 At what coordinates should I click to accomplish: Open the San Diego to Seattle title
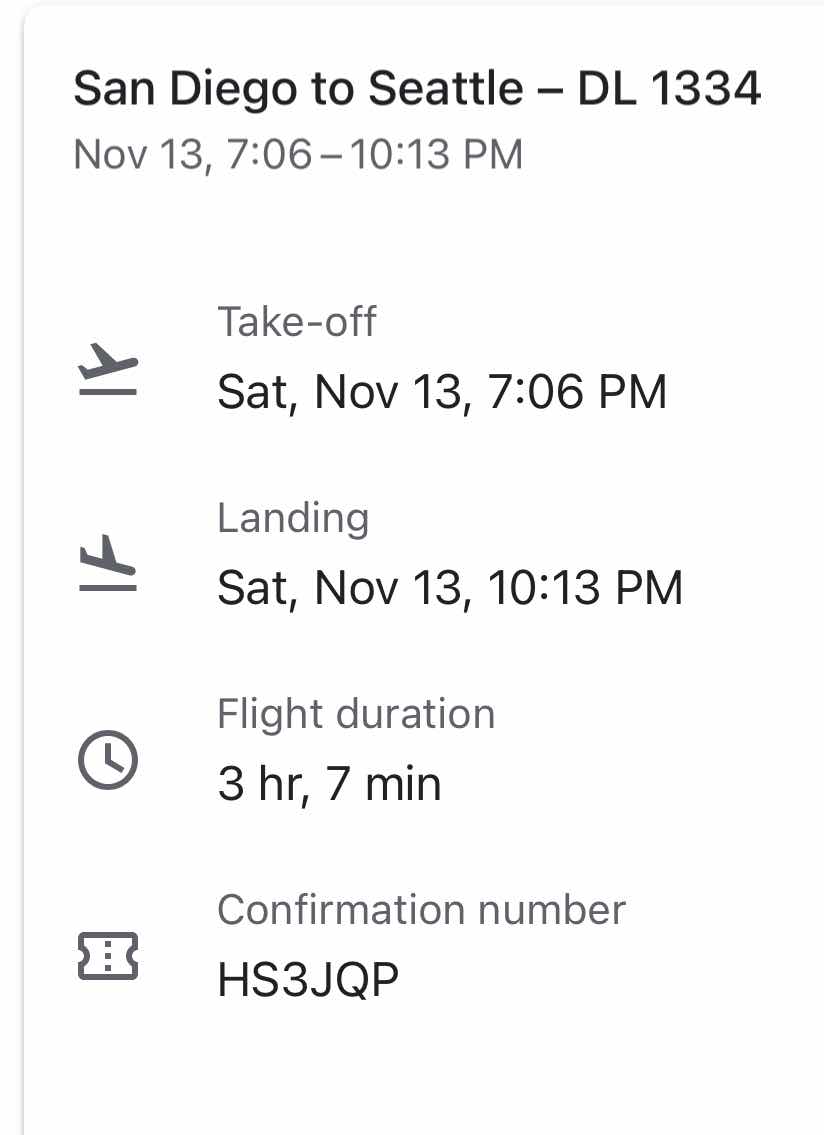point(417,90)
